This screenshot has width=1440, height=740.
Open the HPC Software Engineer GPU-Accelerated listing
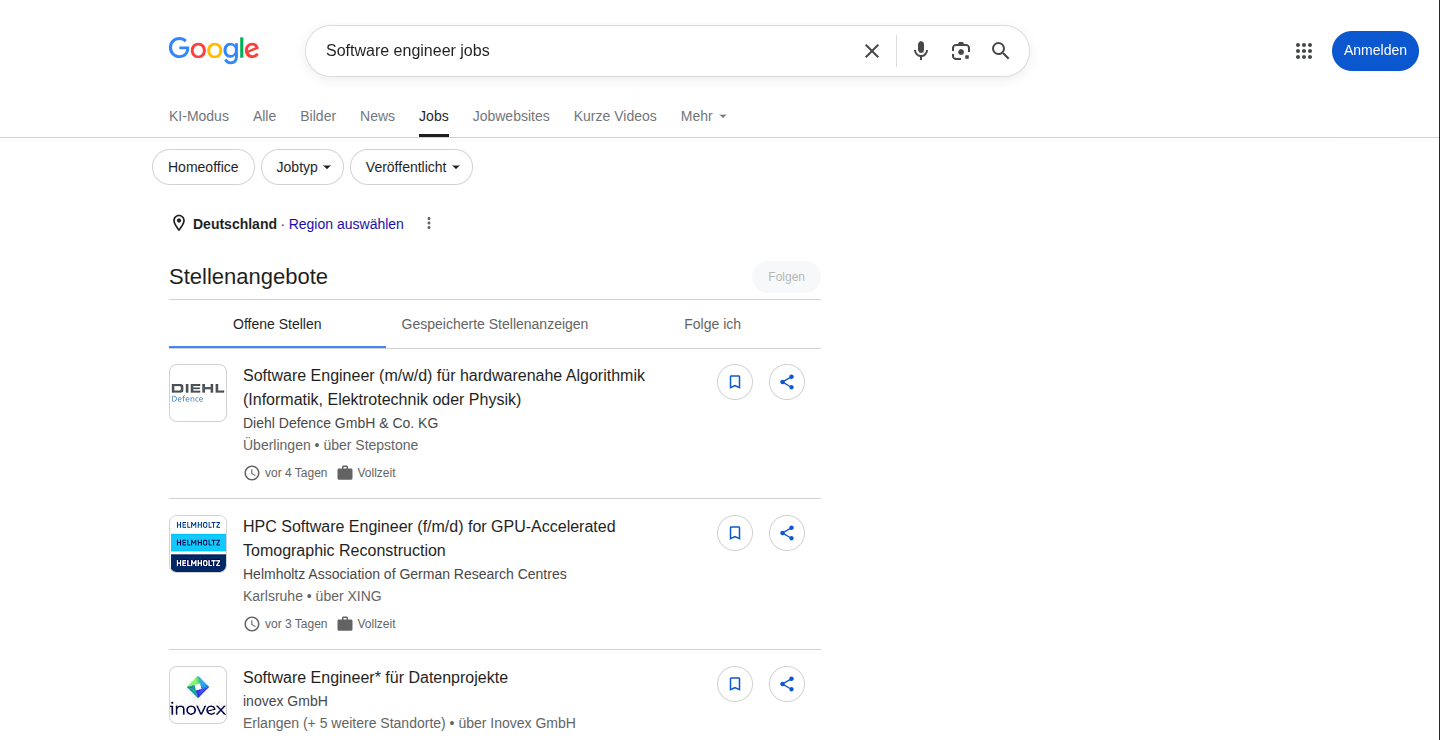(429, 539)
